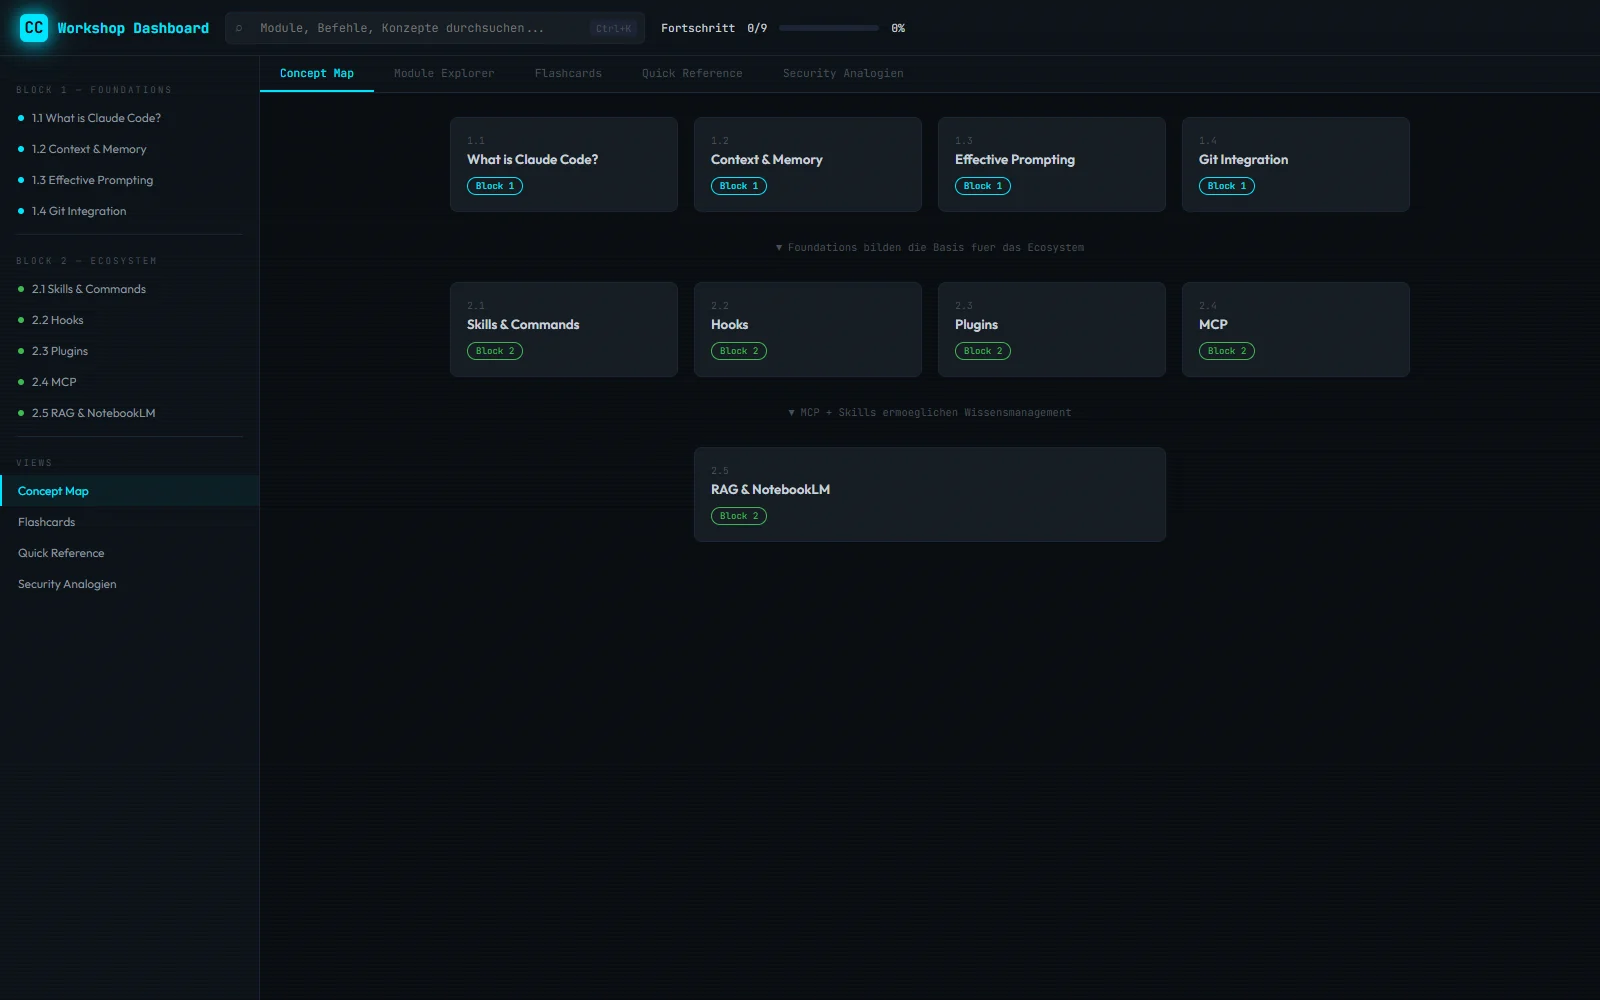Viewport: 1600px width, 1000px height.
Task: Click the search magnifier icon
Action: click(239, 28)
